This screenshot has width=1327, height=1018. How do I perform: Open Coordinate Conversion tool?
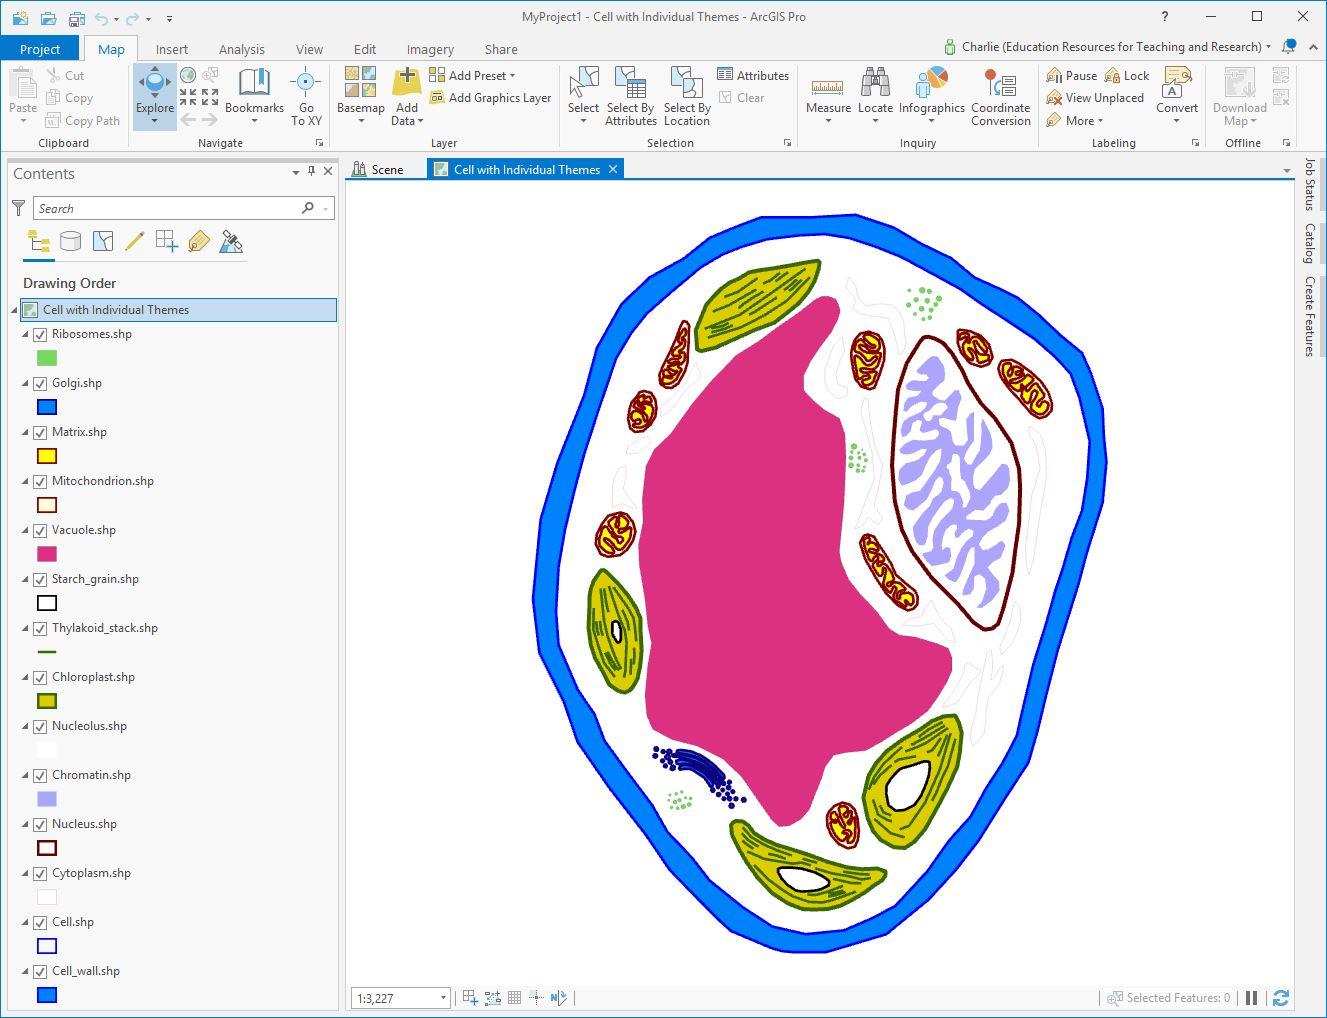pos(1000,87)
